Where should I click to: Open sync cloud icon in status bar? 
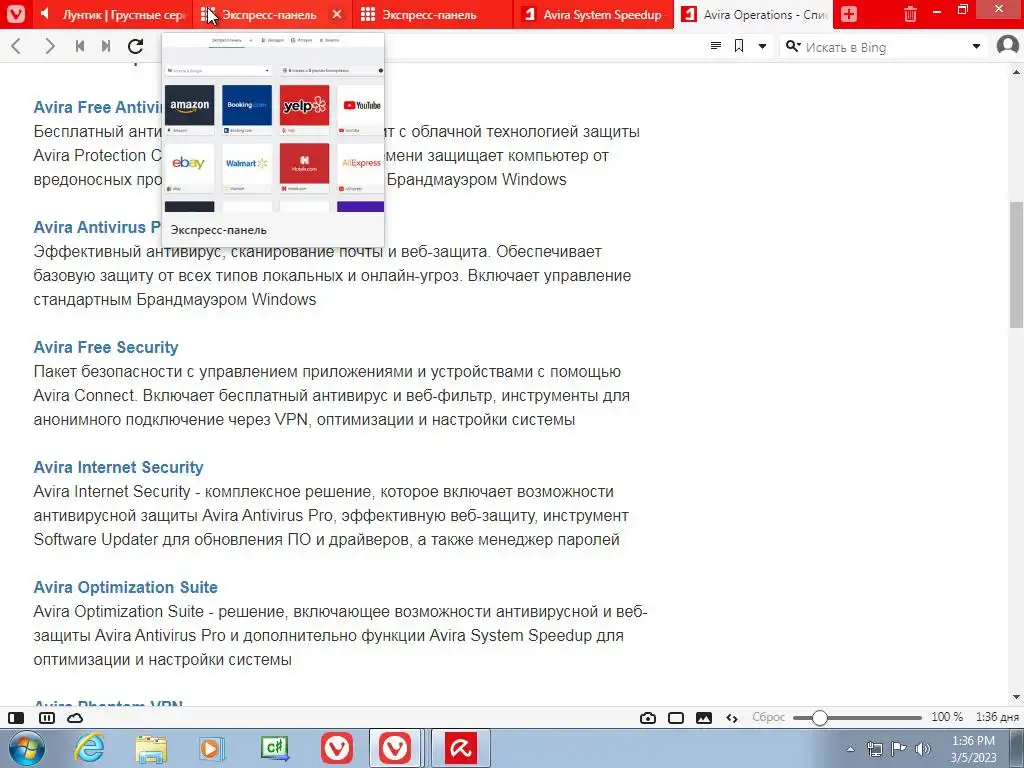75,718
